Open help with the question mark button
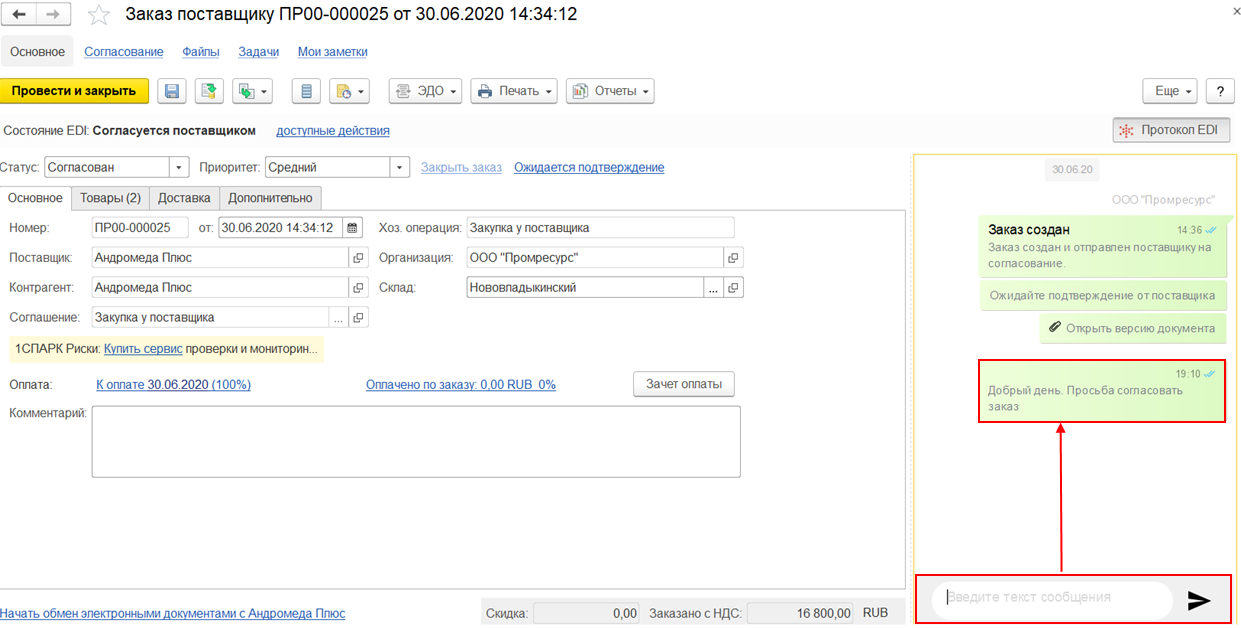This screenshot has height=628, width=1241. tap(1220, 91)
